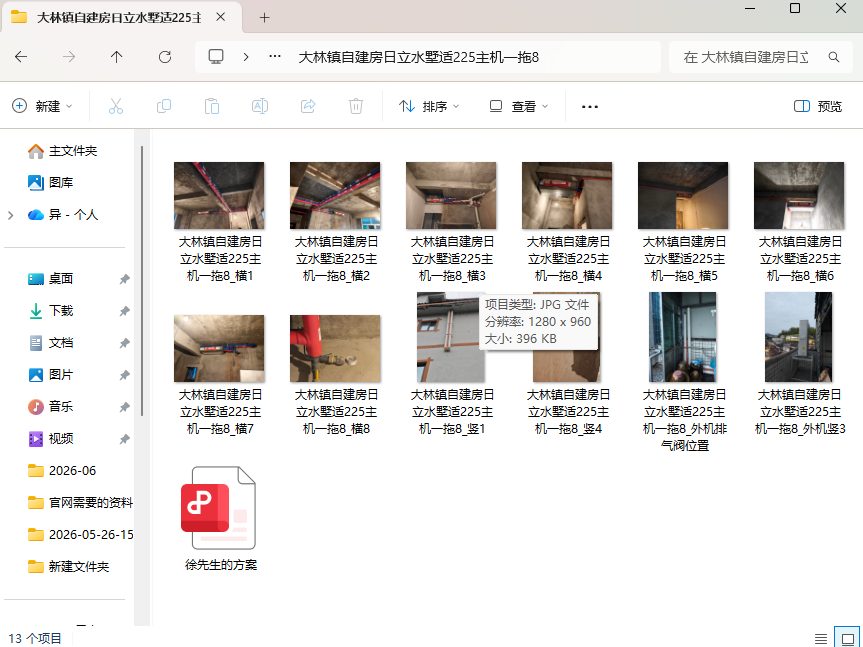Open 官网需要的资料 folder in sidebar
This screenshot has width=863, height=647.
(80, 502)
